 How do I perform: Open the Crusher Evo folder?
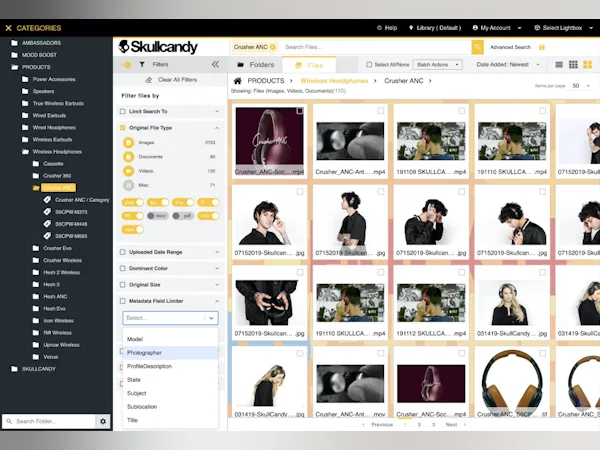point(56,247)
